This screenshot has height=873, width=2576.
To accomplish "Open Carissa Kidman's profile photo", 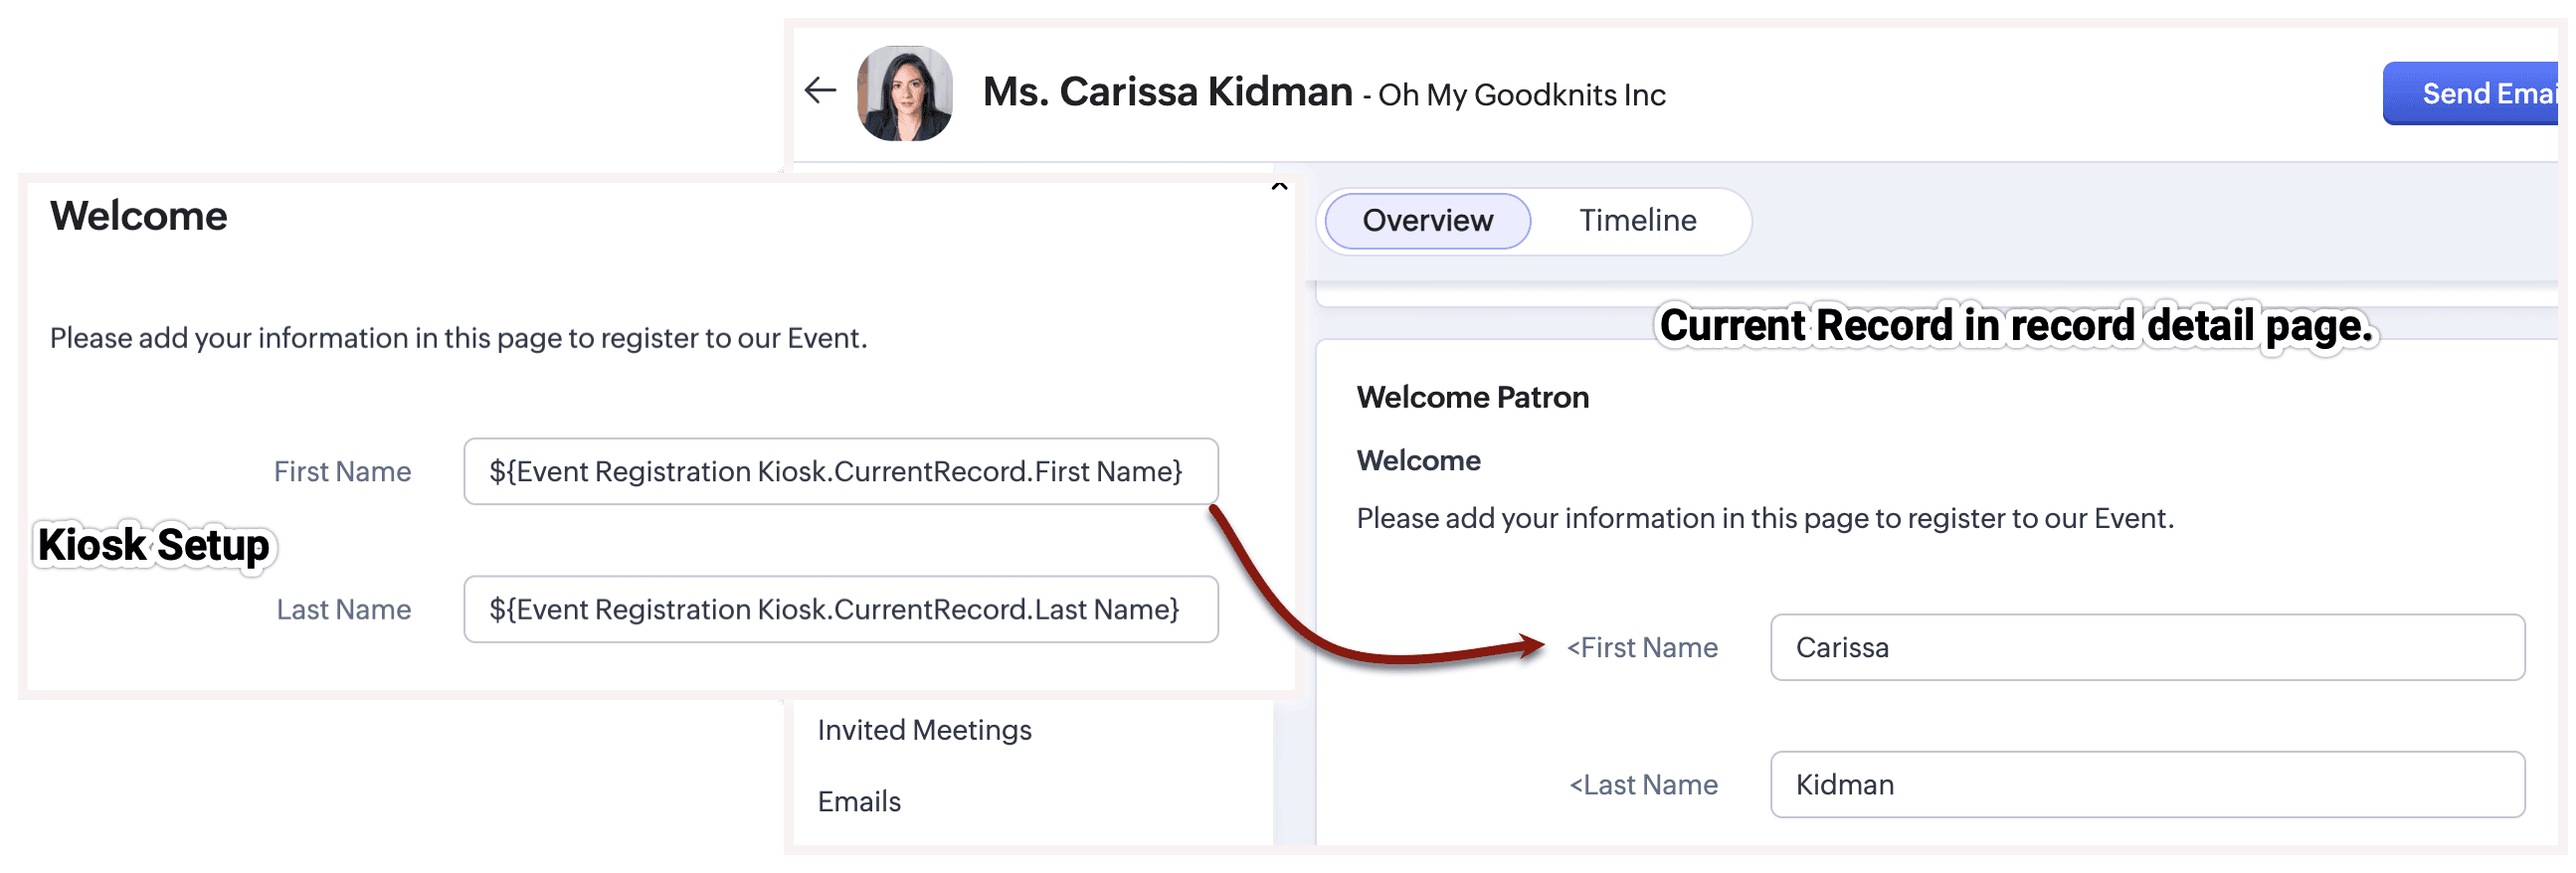I will tap(904, 93).
